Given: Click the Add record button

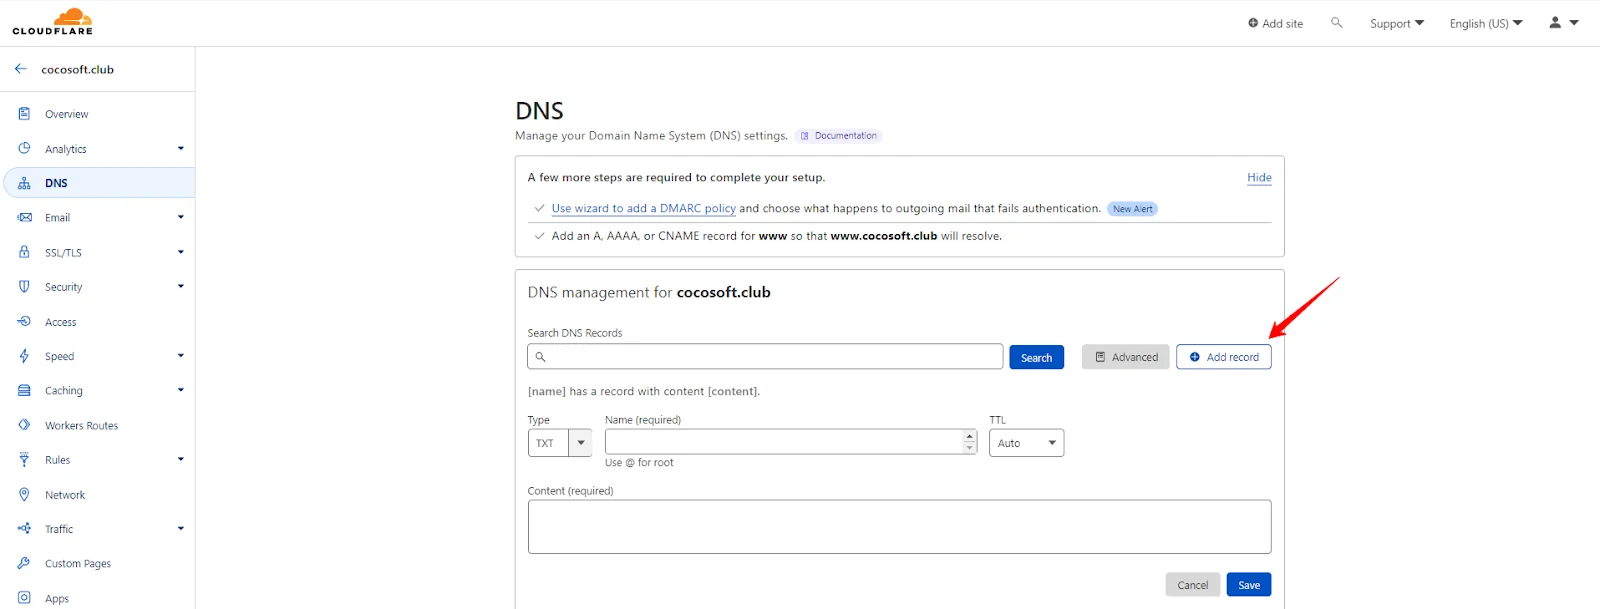Looking at the screenshot, I should tap(1223, 357).
